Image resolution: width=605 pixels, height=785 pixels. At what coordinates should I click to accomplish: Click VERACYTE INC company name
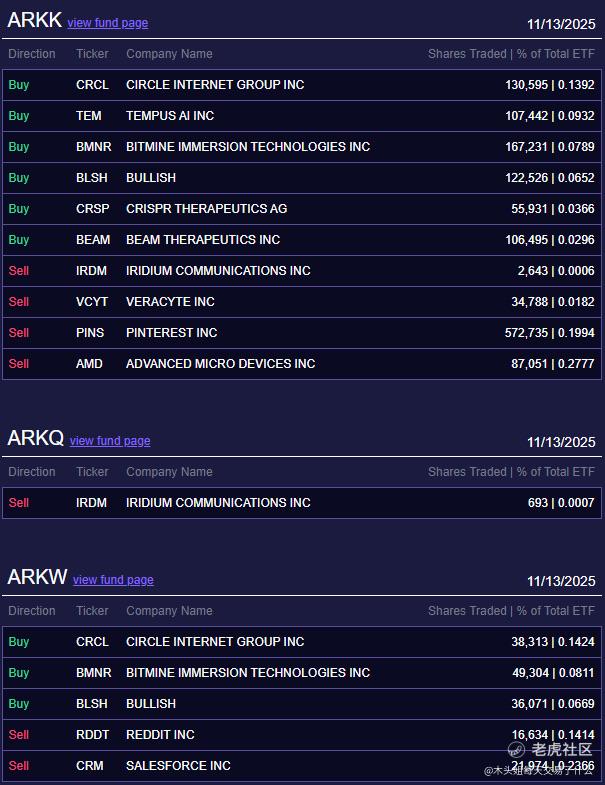[x=170, y=302]
